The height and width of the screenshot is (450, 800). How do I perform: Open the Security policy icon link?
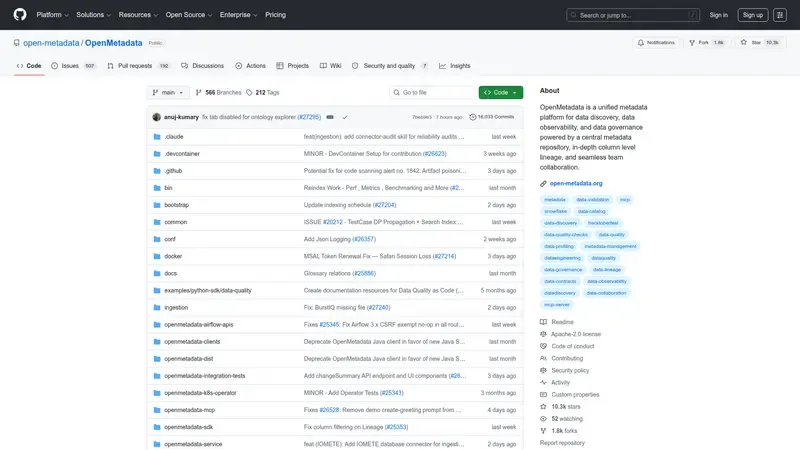point(543,370)
